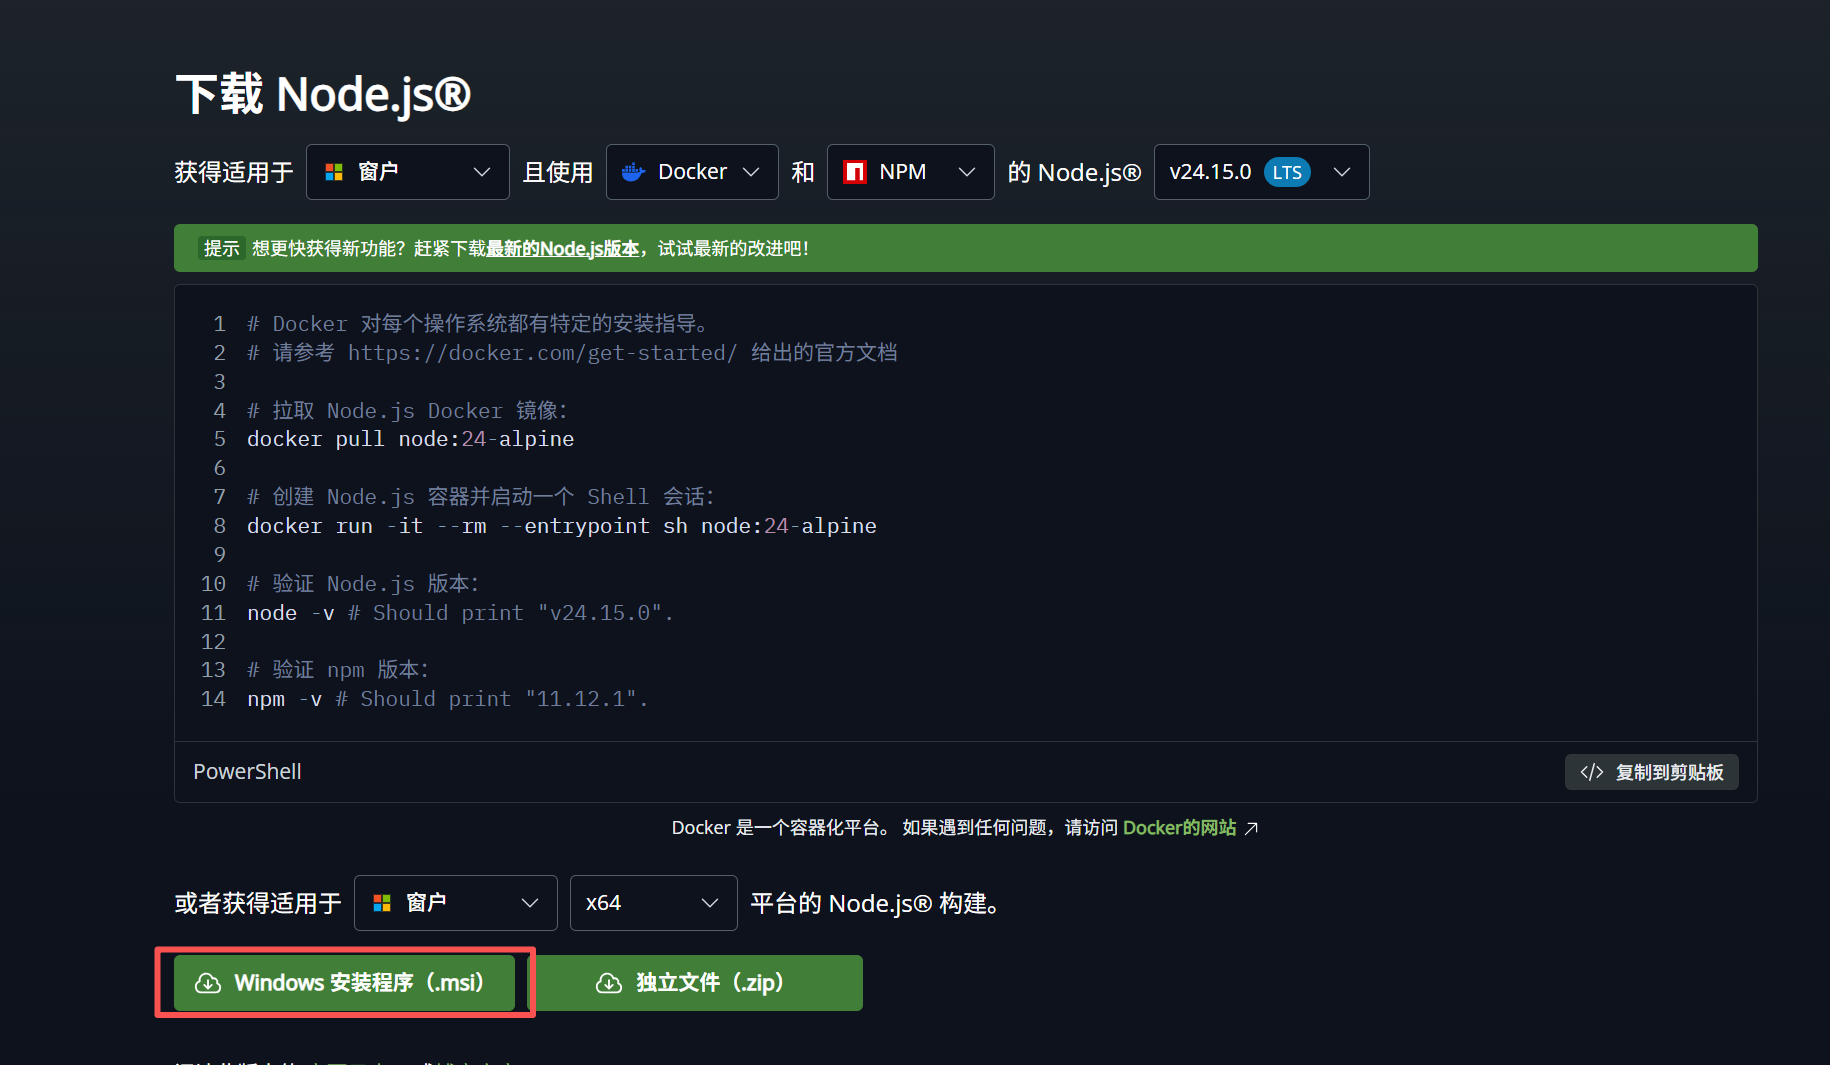Download the 独立文件 (.zip)
Screen dimensions: 1830x1065
(x=695, y=983)
